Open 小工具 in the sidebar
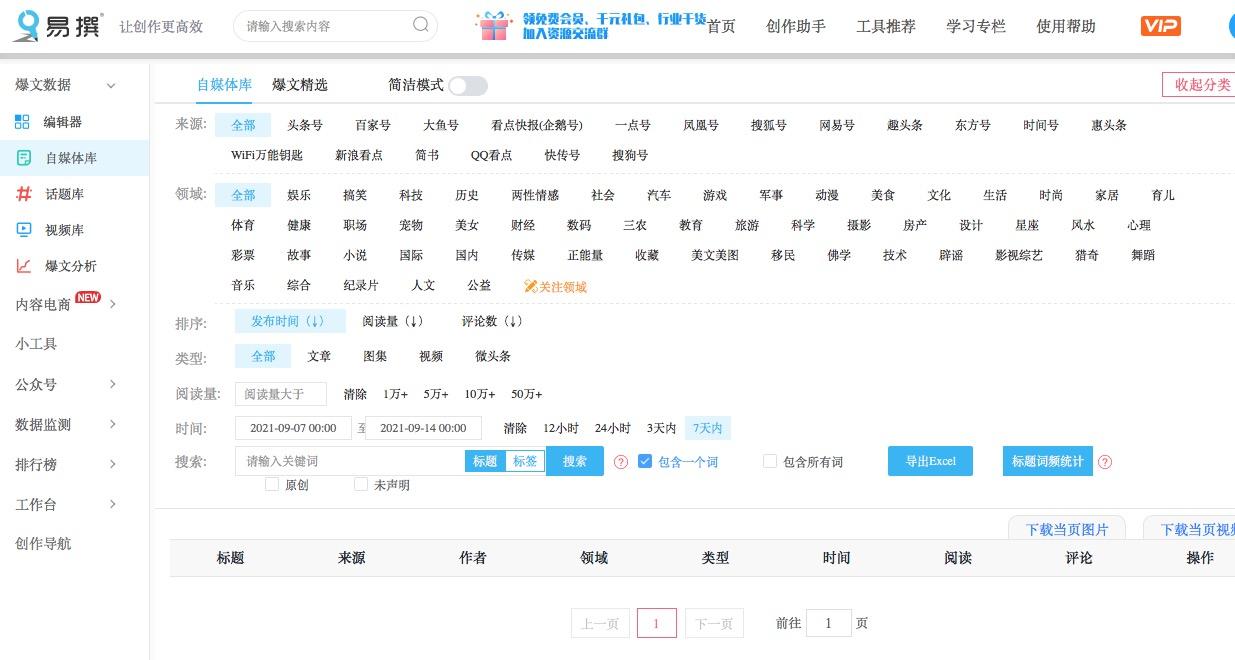The image size is (1235, 660). [36, 344]
